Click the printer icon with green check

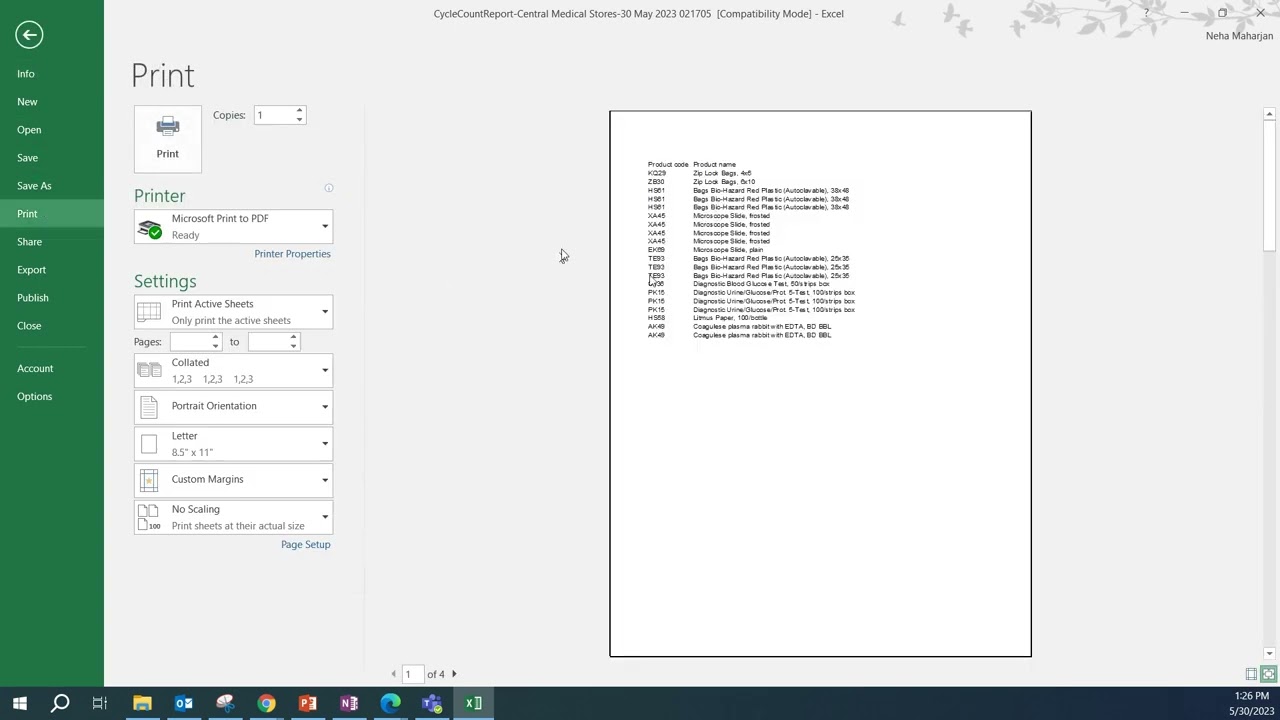150,229
